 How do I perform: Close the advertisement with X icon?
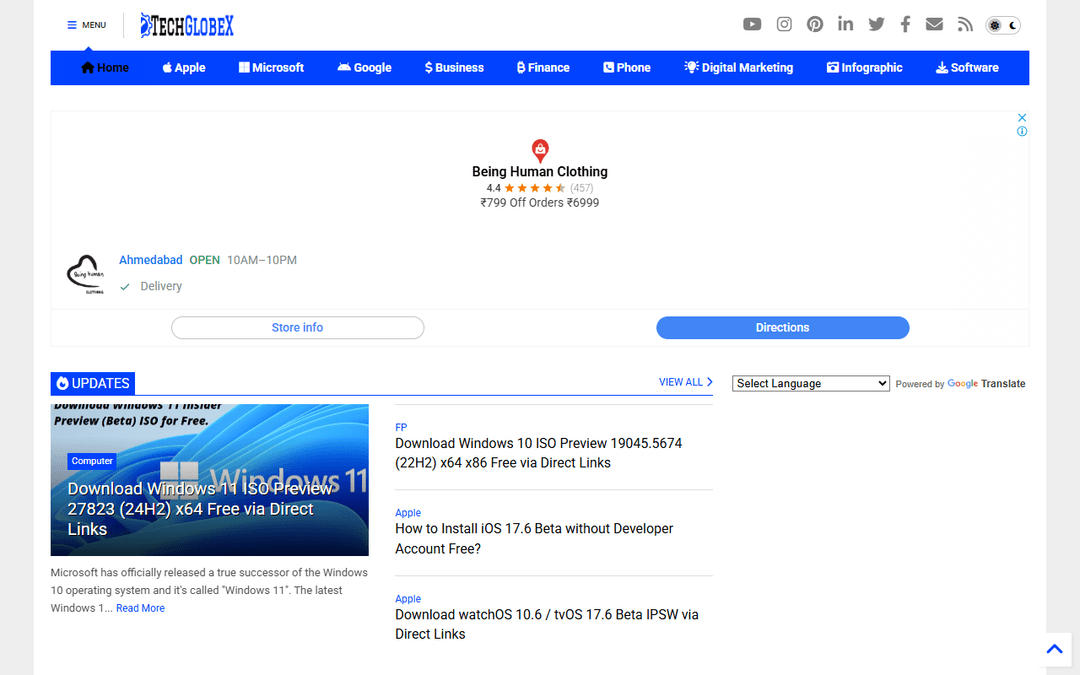click(x=1022, y=118)
